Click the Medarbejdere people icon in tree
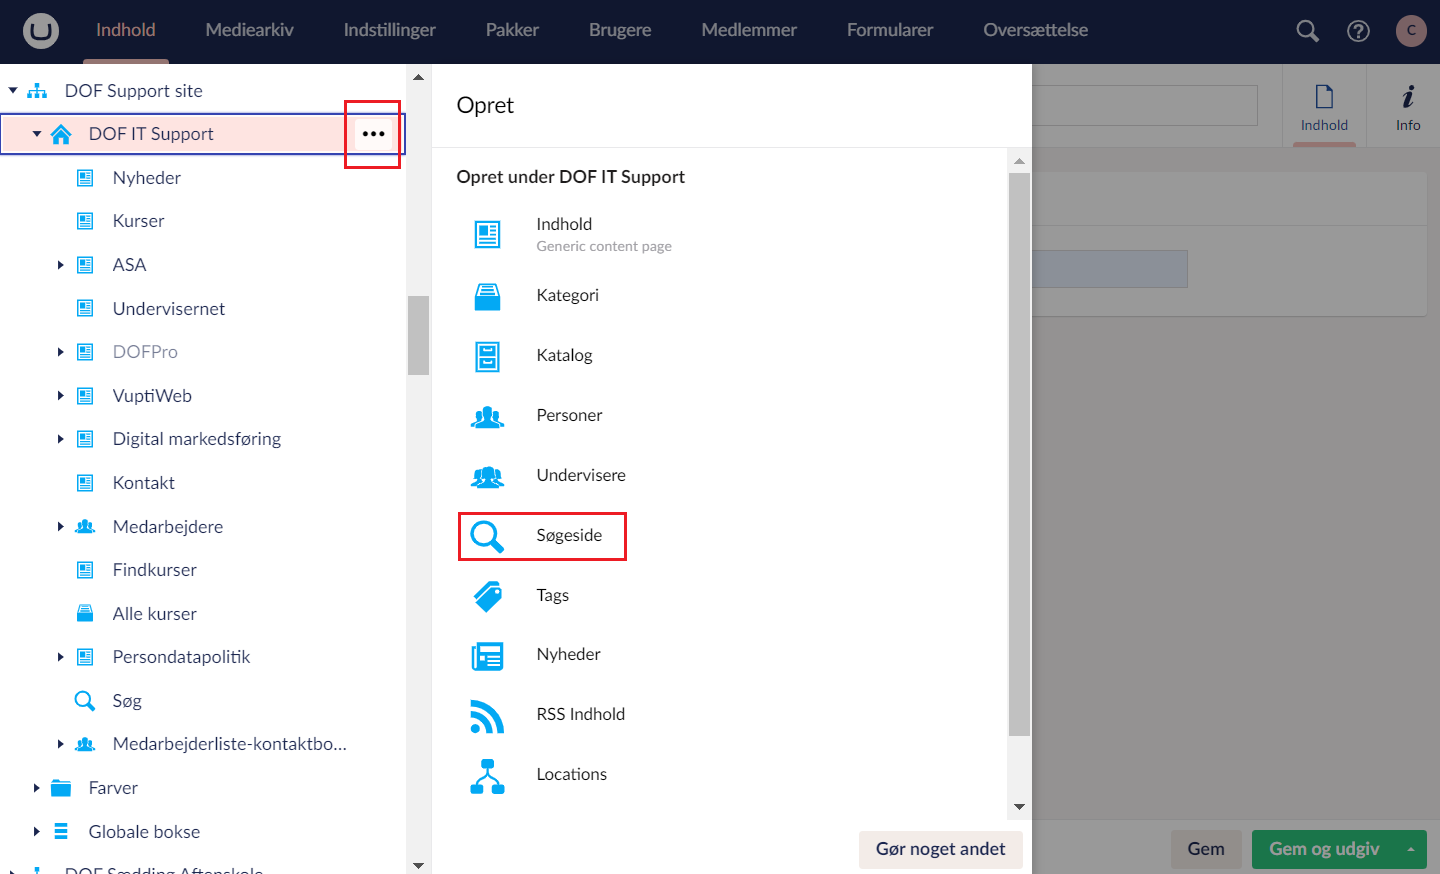Screen dimensions: 1440x874 [85, 527]
